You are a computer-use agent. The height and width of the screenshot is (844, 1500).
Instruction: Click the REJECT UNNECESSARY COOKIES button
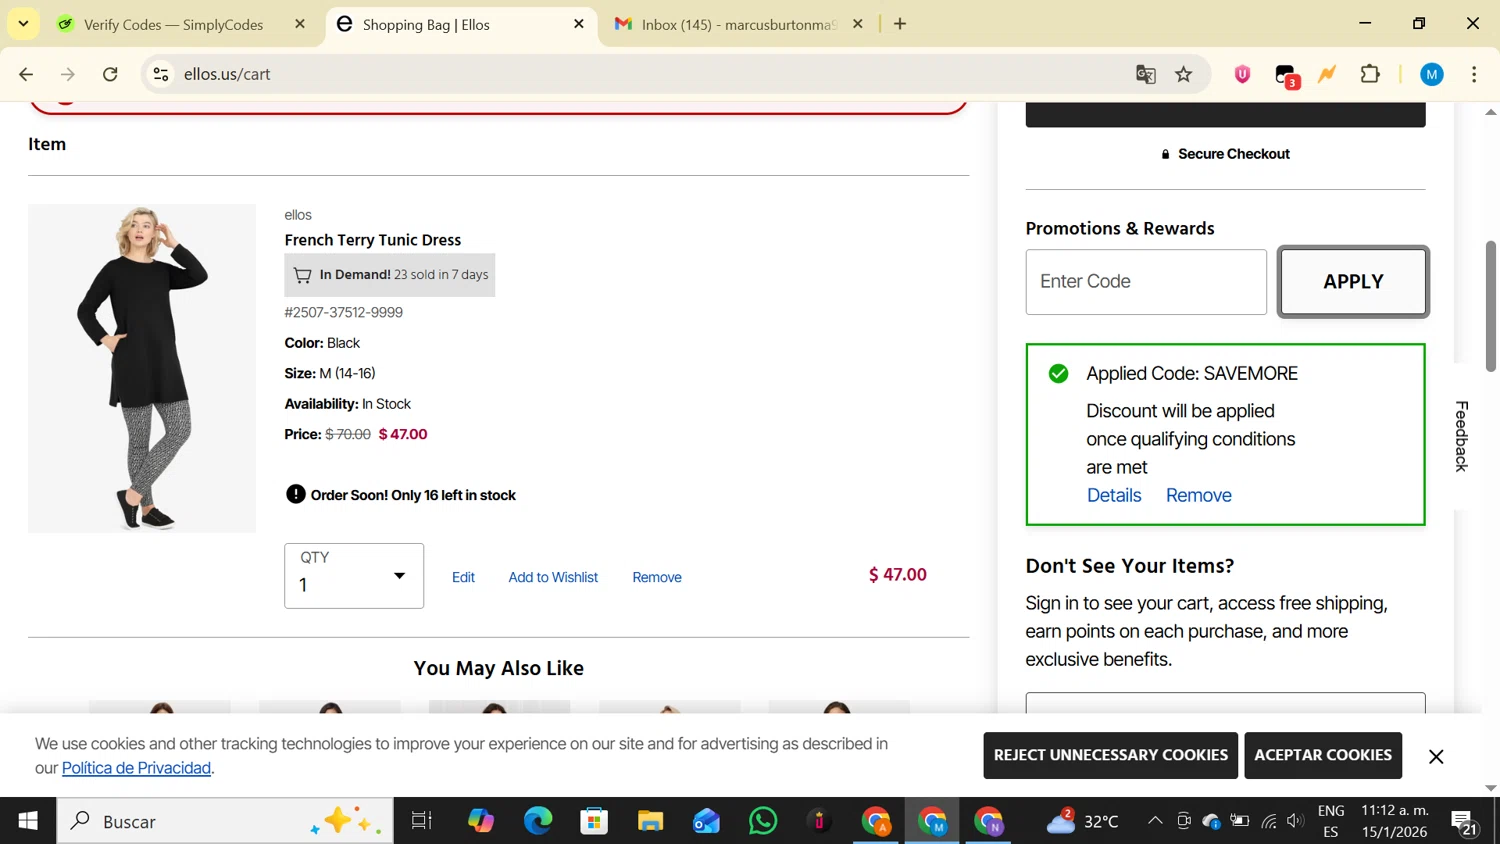pyautogui.click(x=1110, y=755)
